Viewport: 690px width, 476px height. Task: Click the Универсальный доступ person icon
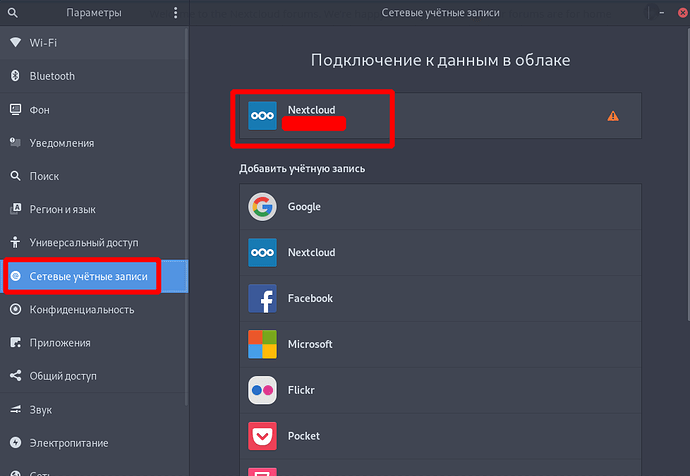(x=15, y=242)
